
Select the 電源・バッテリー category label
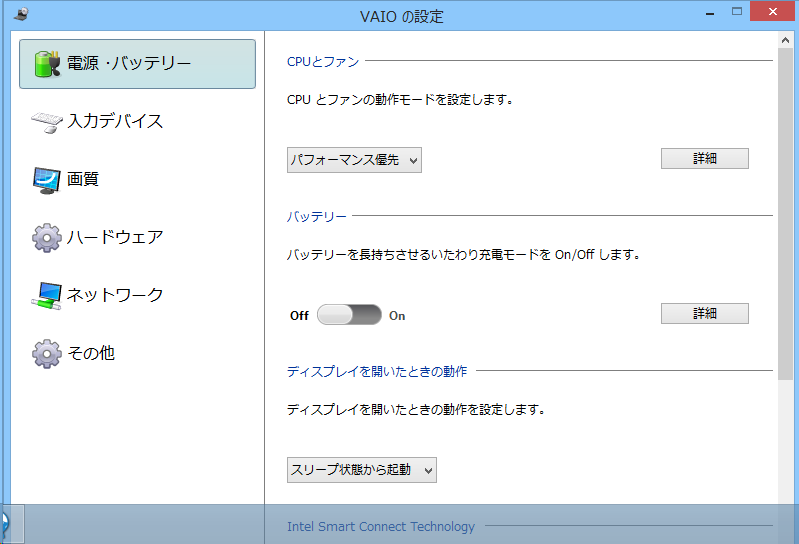click(129, 64)
